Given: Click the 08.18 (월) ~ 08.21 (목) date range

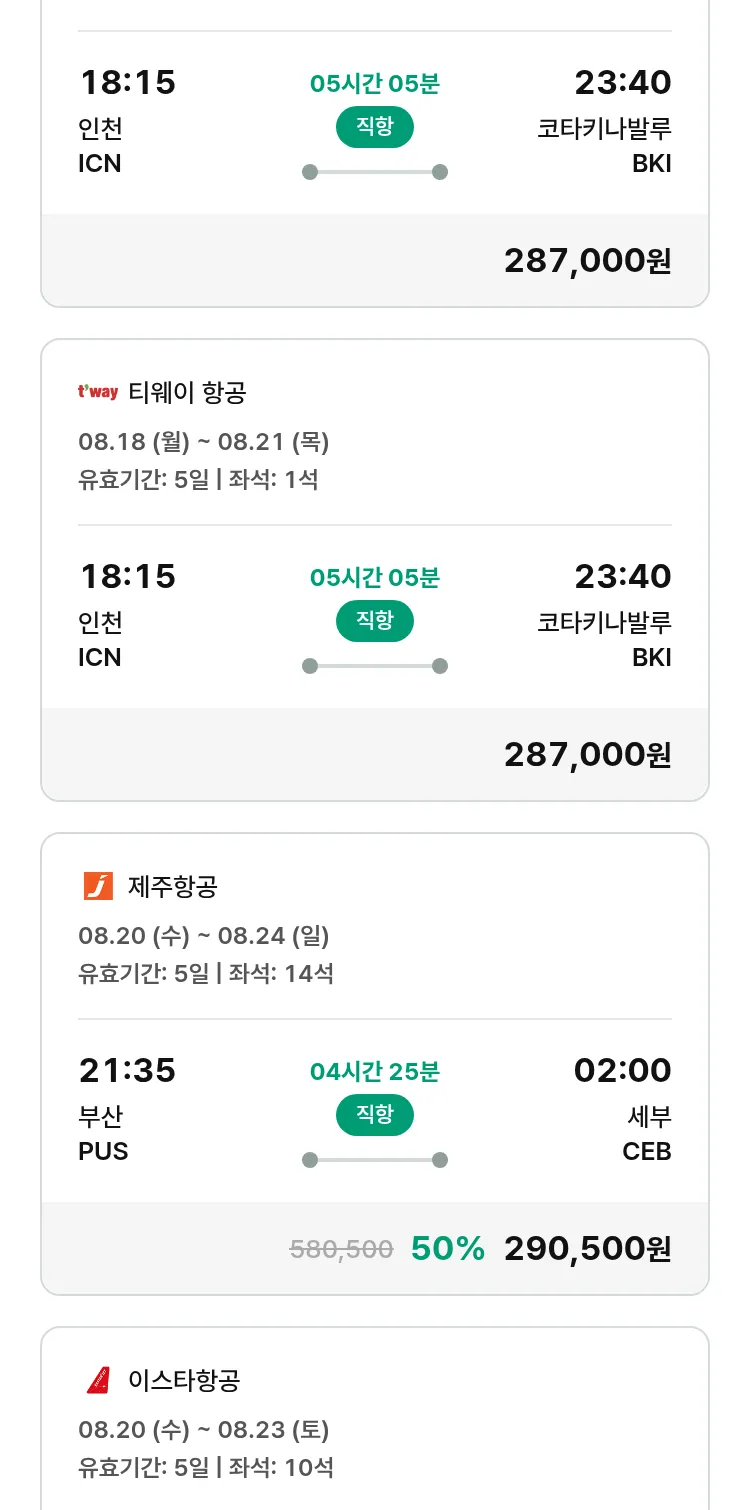Looking at the screenshot, I should (204, 441).
